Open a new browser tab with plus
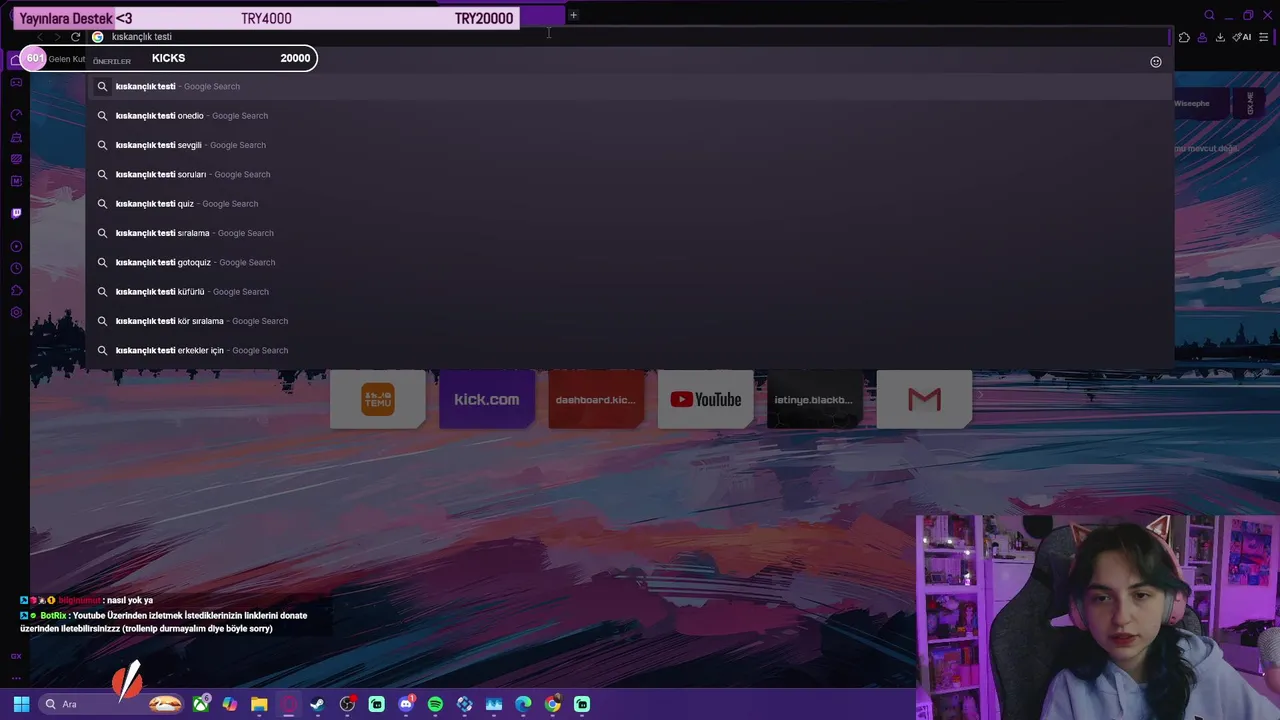The width and height of the screenshot is (1280, 720). pyautogui.click(x=573, y=15)
